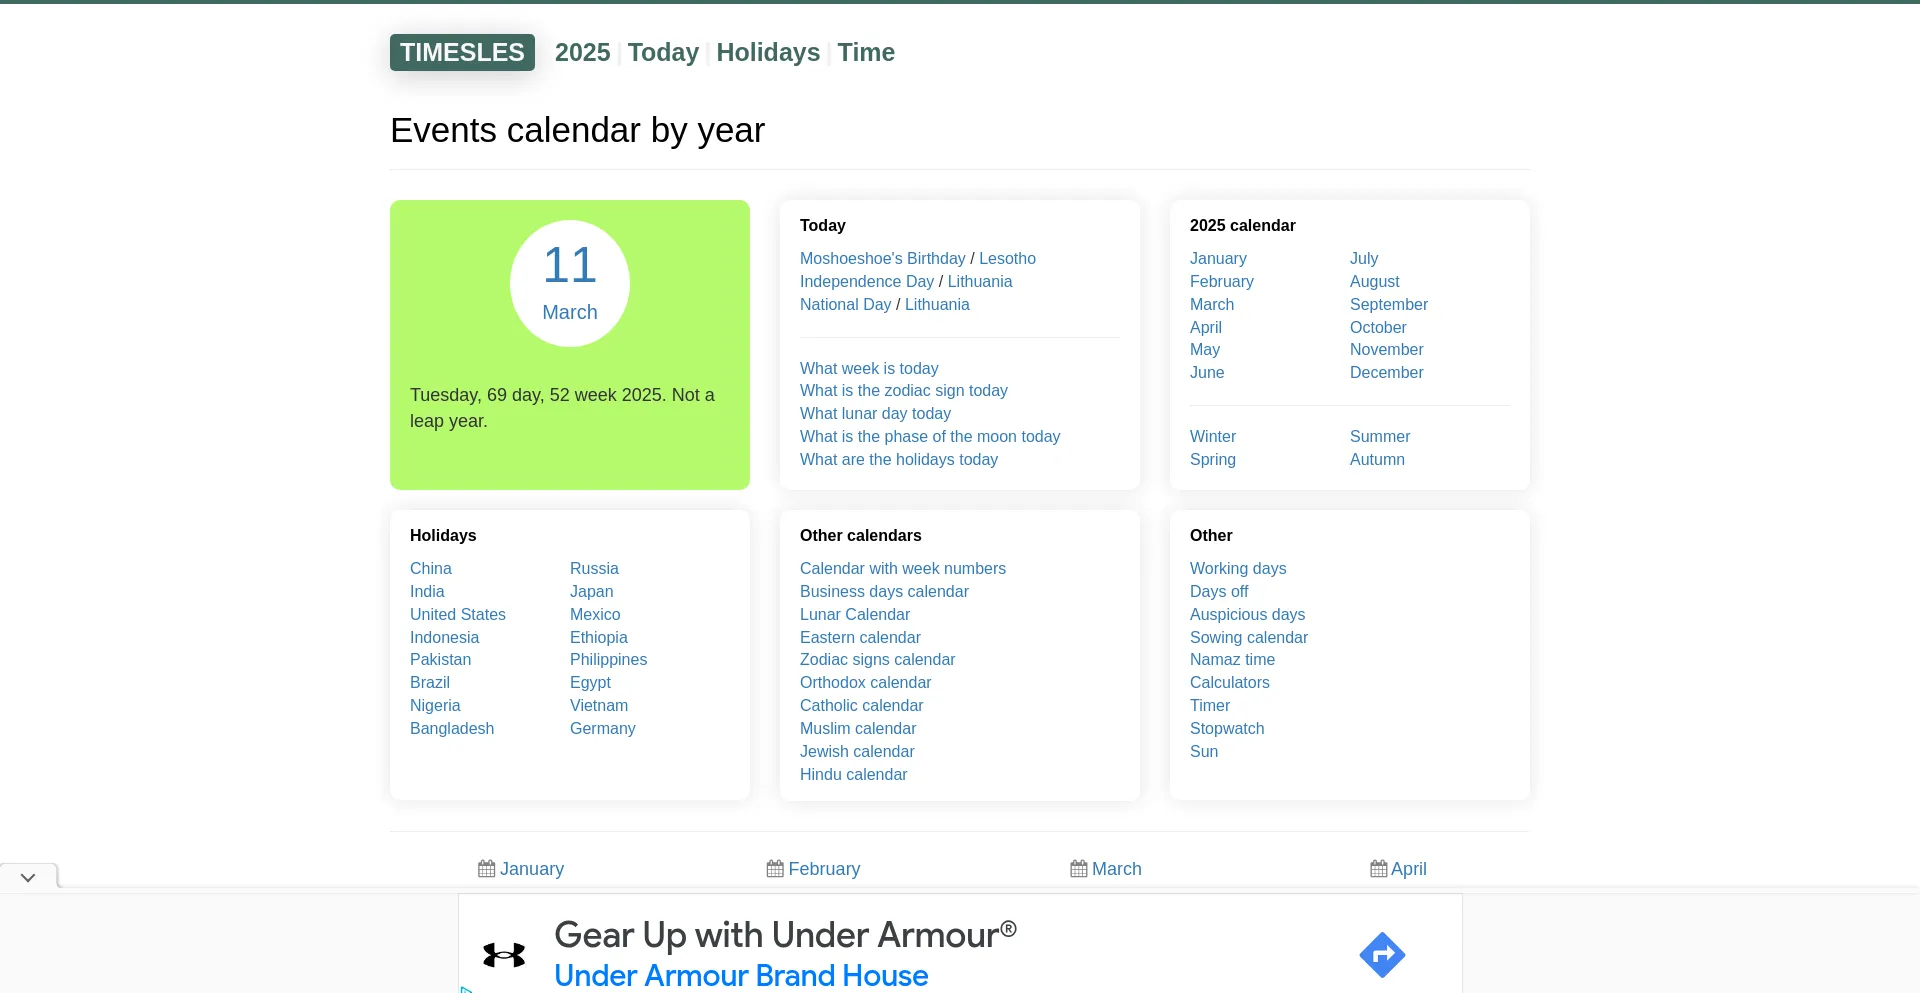Collapse the ad using the bottom-left chevron
The height and width of the screenshot is (993, 1920).
[x=27, y=877]
